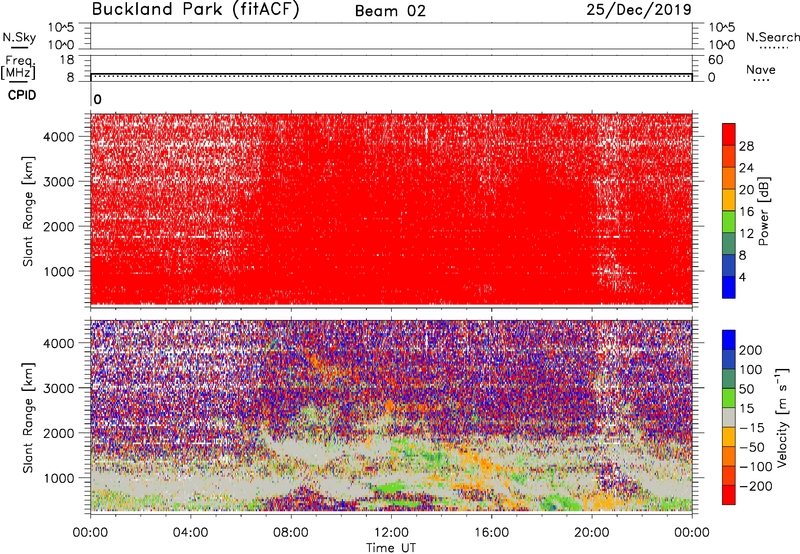The width and height of the screenshot is (800, 554).
Task: Click the 'Slant Range [km]' label of power panel
Action: click(28, 211)
